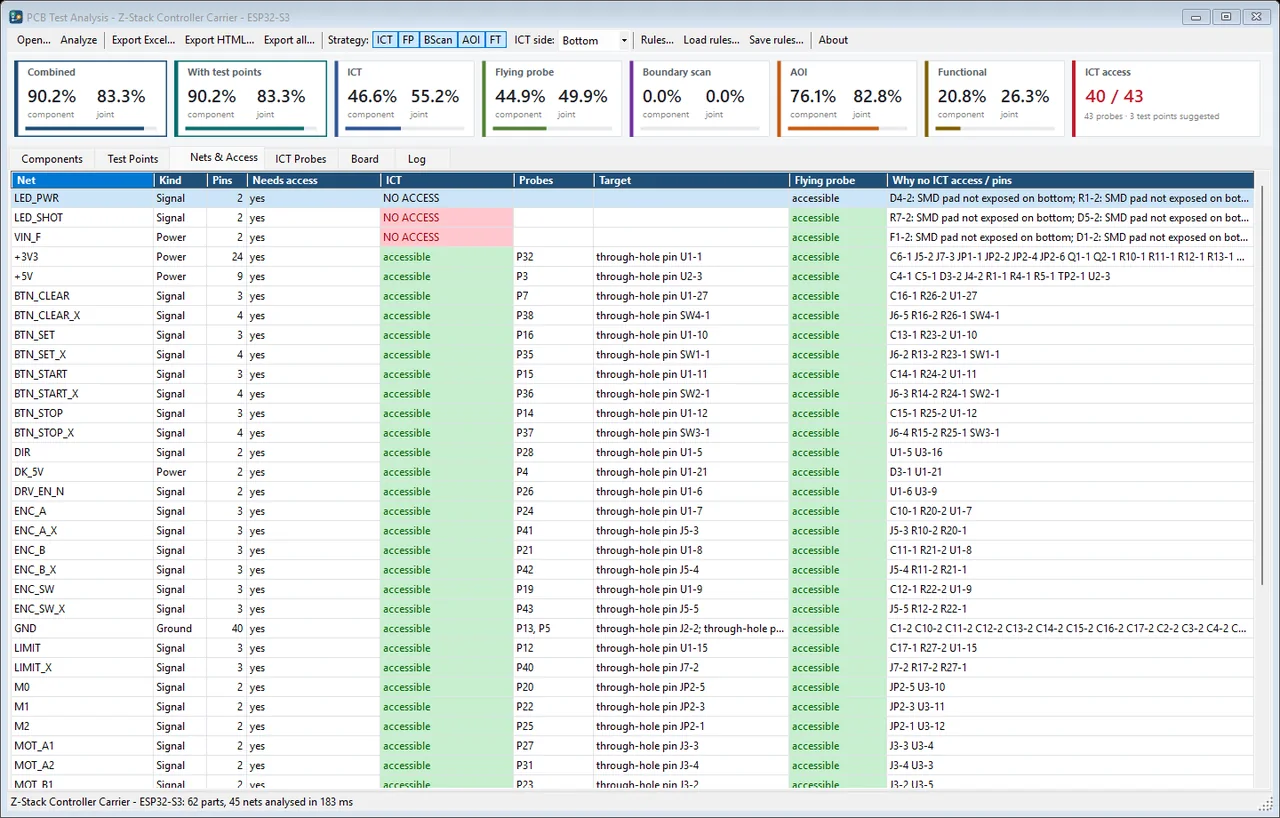Click Export HTML... in the toolbar
Image resolution: width=1280 pixels, height=818 pixels.
coord(219,40)
